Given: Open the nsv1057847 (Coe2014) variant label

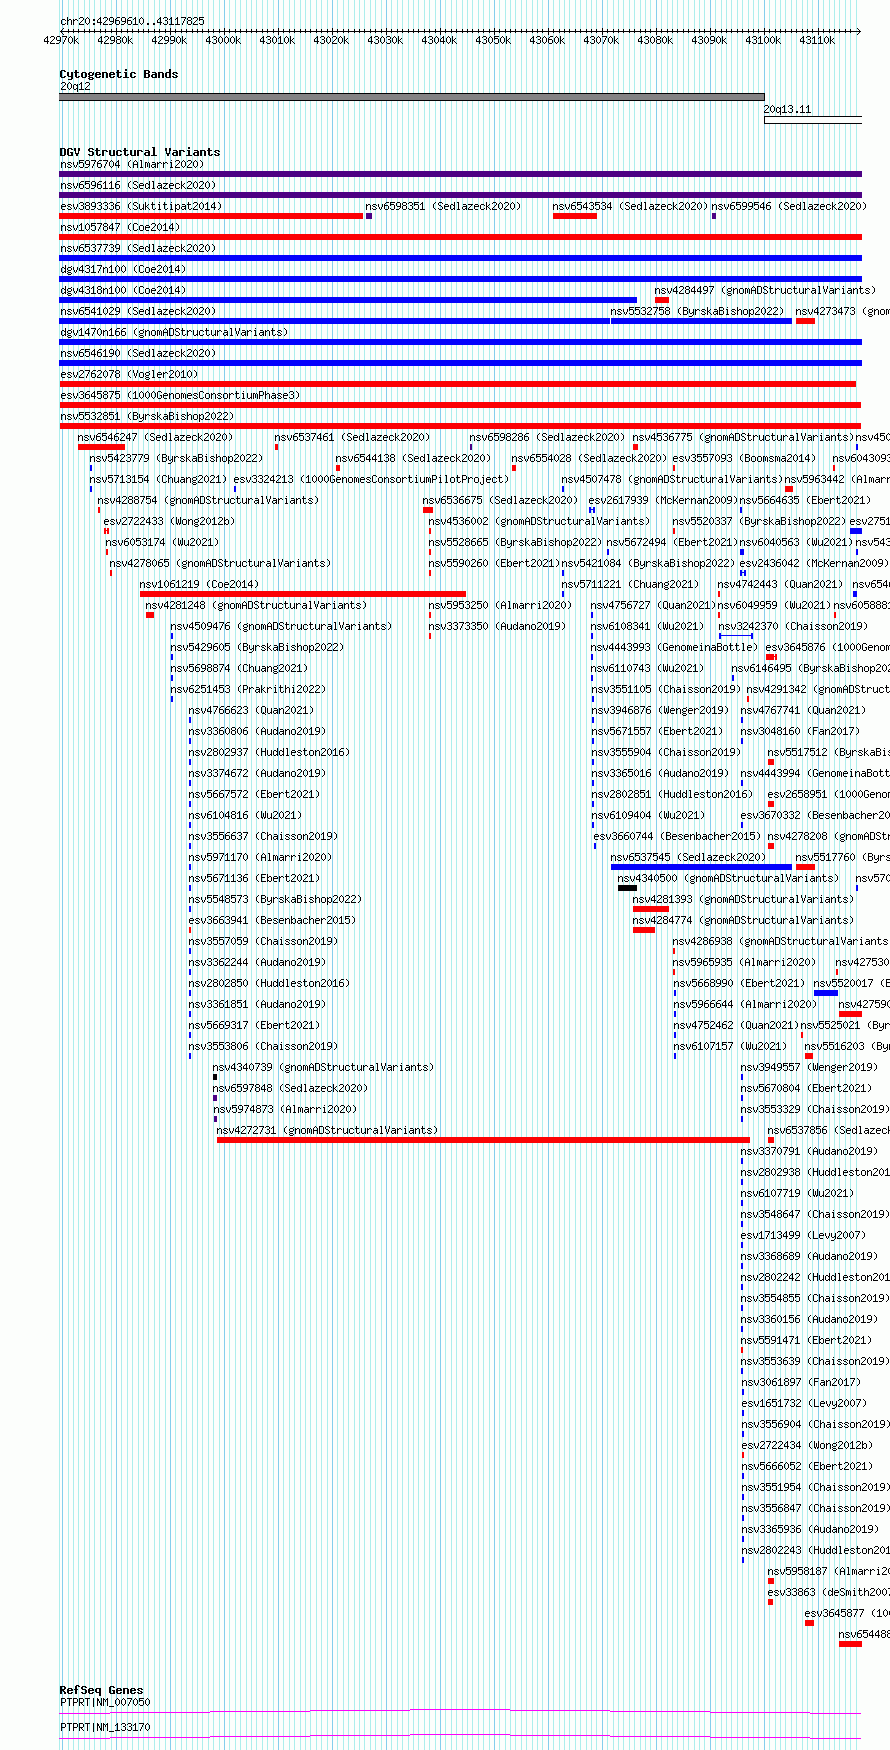Looking at the screenshot, I should [120, 227].
